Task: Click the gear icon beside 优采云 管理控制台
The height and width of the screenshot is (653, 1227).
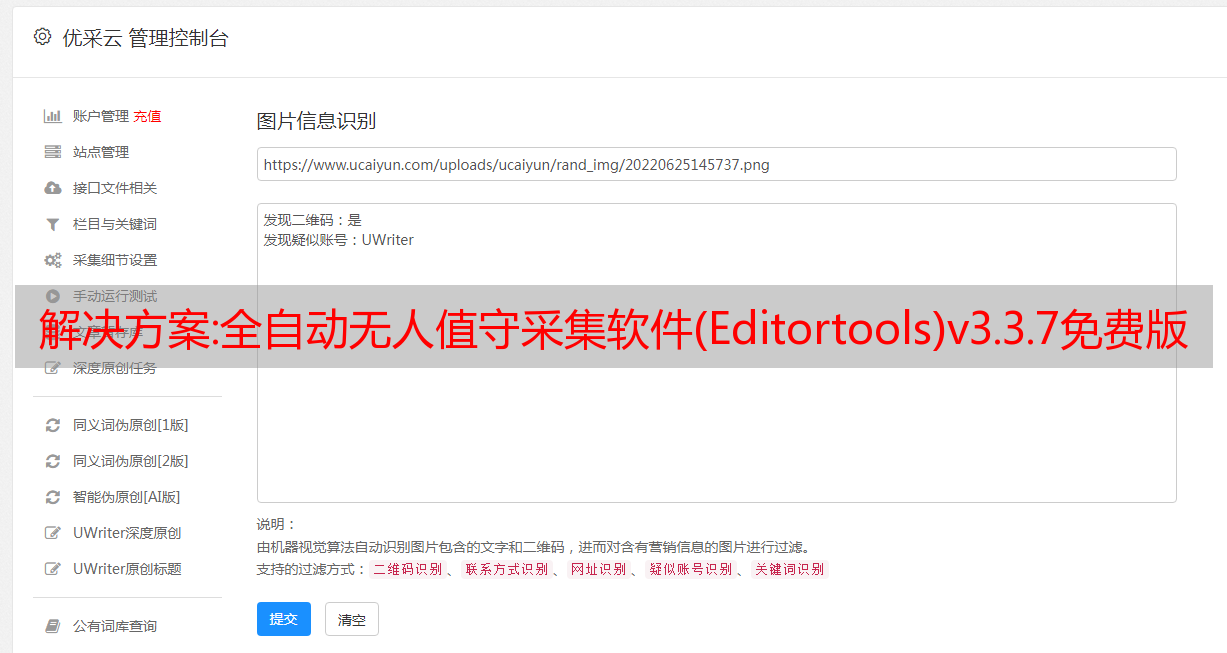Action: (42, 37)
